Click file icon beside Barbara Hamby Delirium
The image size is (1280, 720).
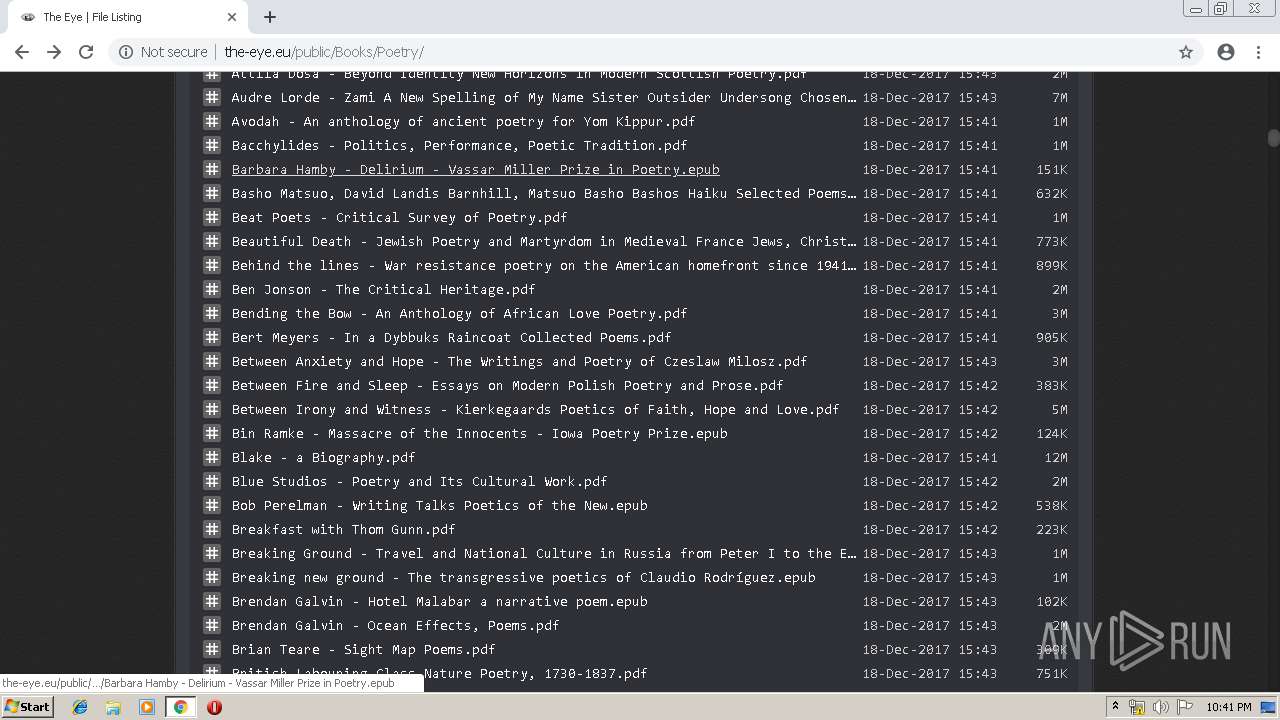pos(212,169)
